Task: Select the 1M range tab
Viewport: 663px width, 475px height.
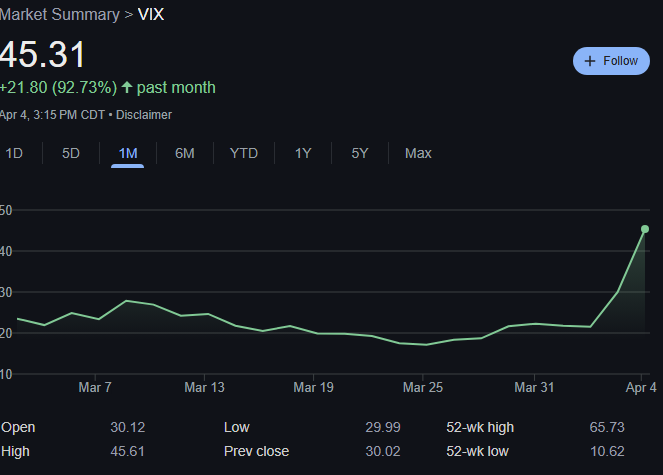Action: click(128, 153)
